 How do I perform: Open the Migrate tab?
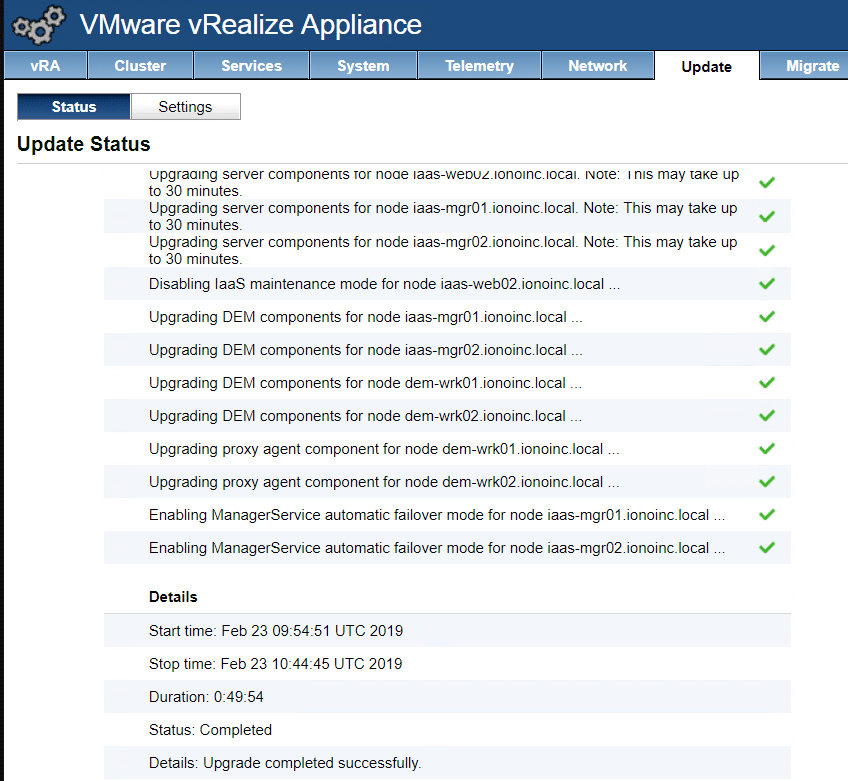812,66
